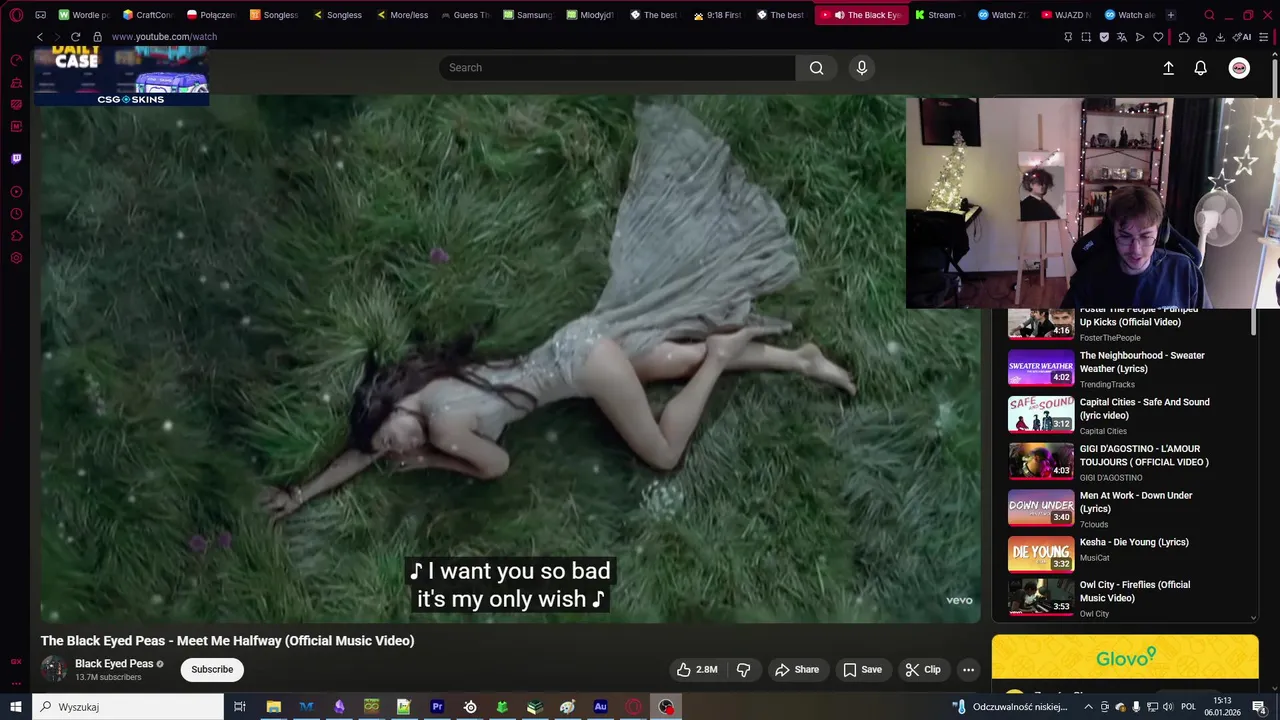1280x720 pixels.
Task: Open Sweater Weather video thumbnail
Action: (x=1041, y=368)
